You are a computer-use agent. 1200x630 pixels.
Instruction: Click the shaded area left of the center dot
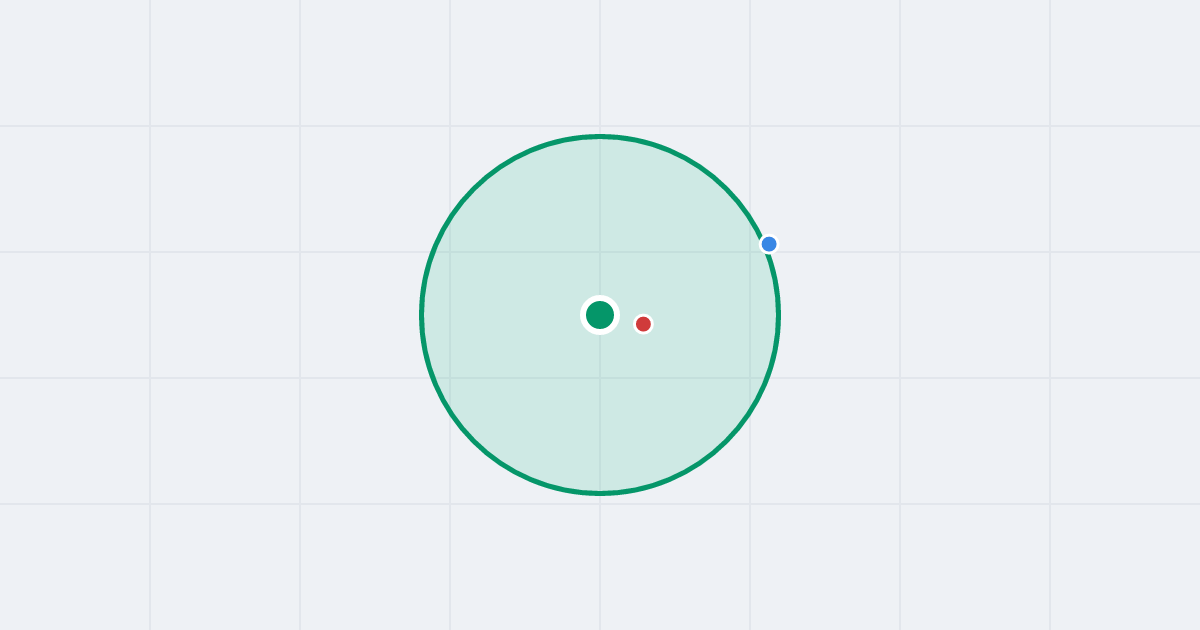pos(505,315)
